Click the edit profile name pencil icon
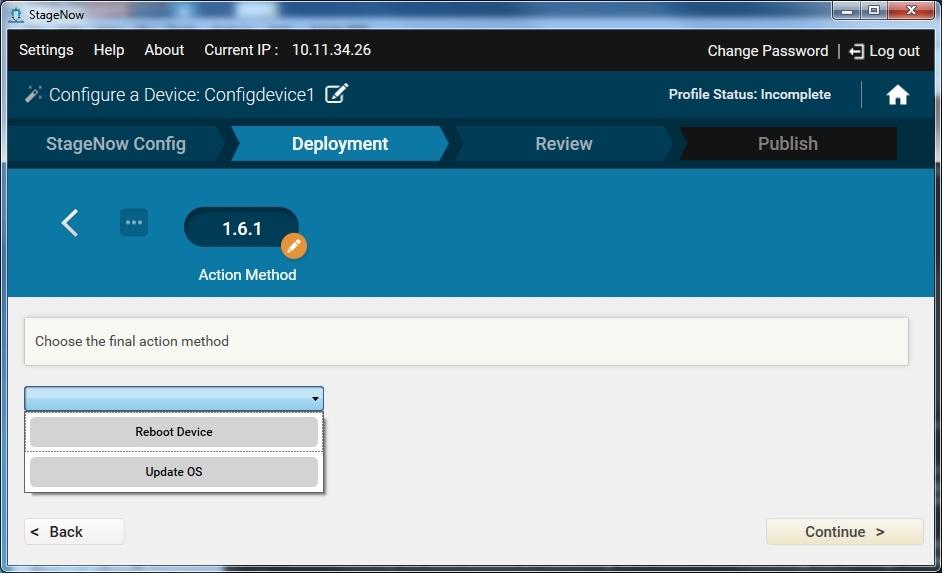 337,94
